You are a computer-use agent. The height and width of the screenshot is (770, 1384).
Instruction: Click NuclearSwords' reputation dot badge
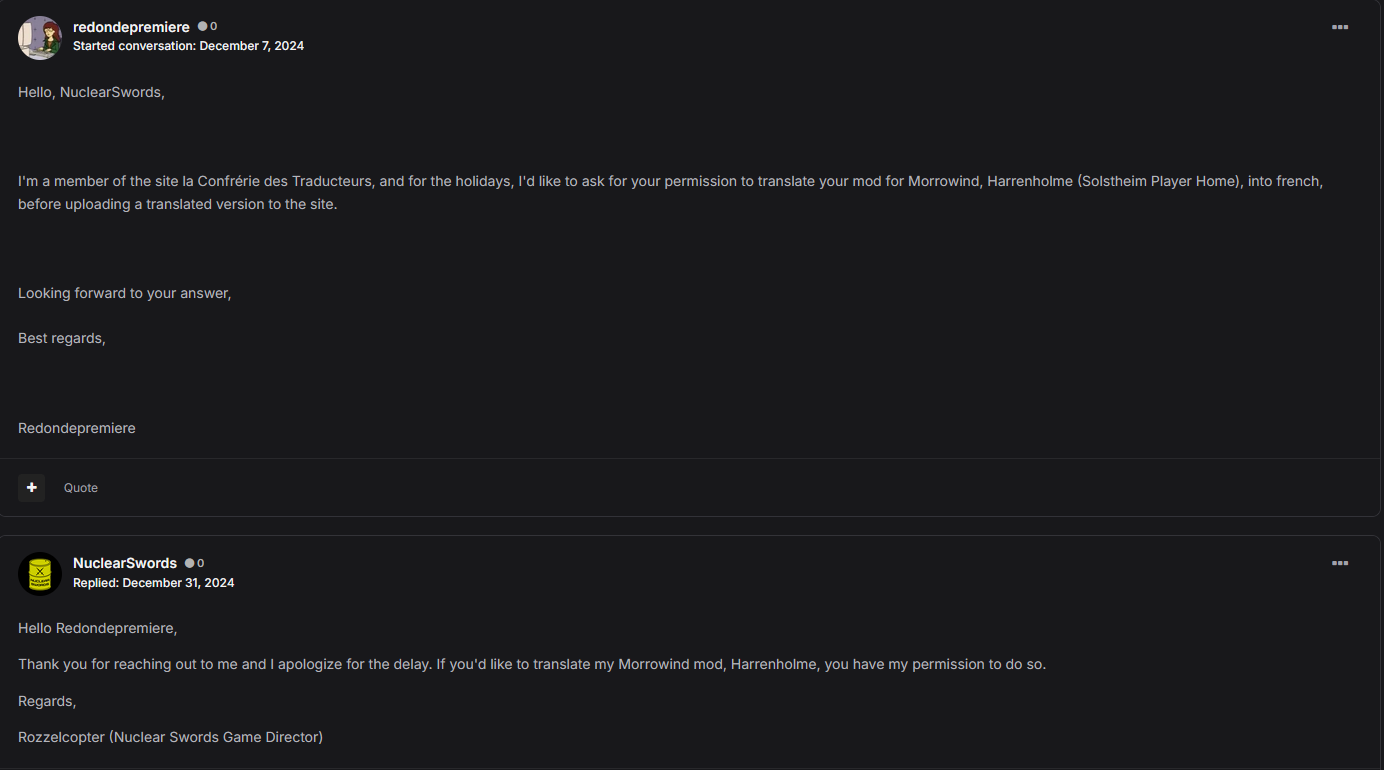coord(194,563)
